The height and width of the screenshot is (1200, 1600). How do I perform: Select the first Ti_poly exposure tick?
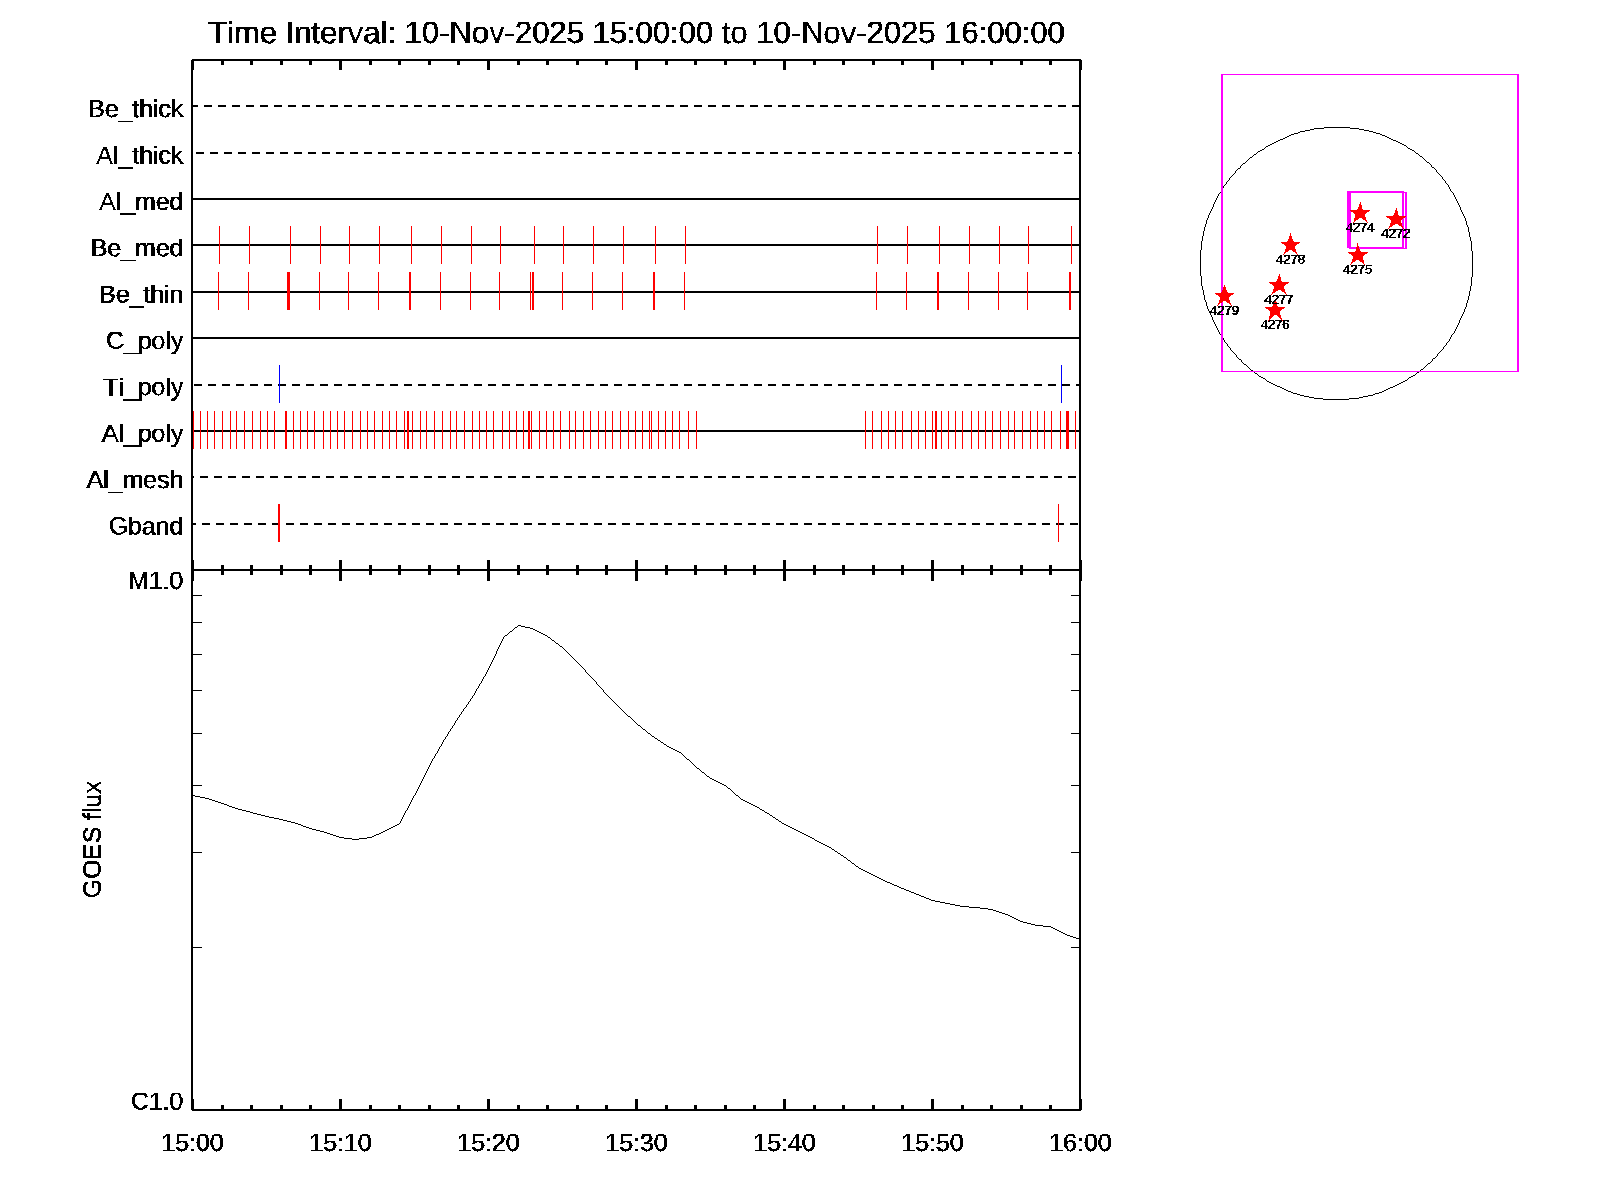tap(280, 385)
